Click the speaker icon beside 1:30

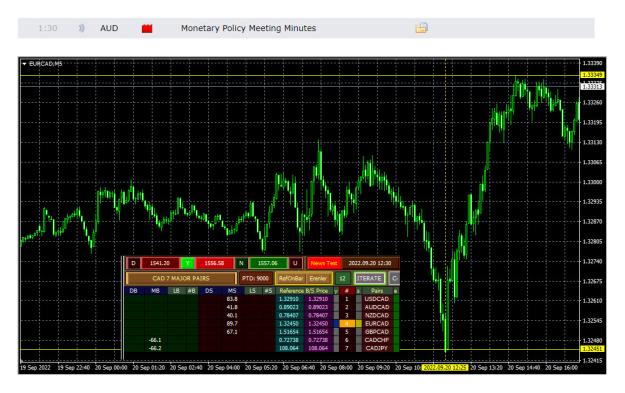pos(81,28)
